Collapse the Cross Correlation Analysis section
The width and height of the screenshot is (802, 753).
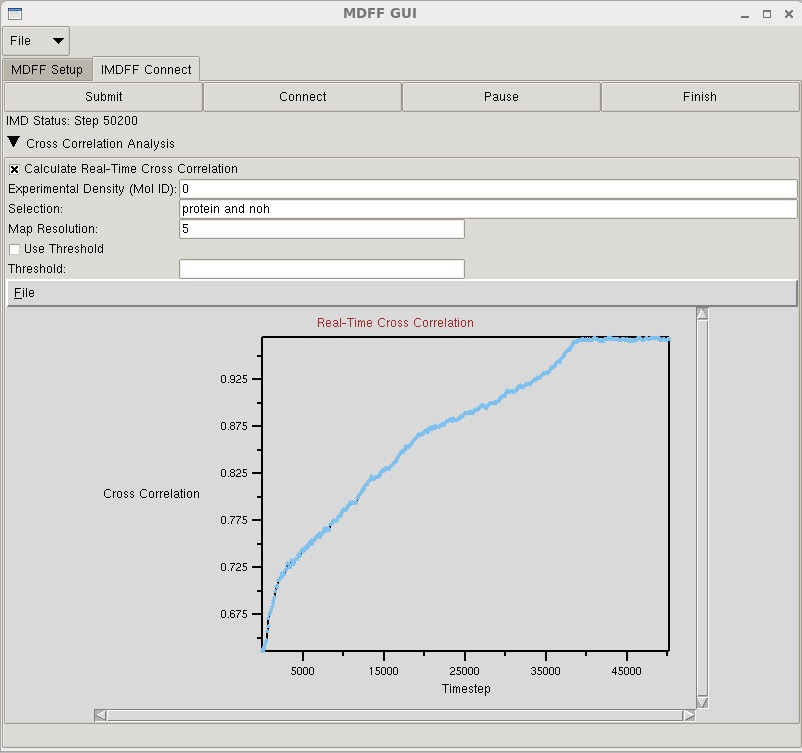(x=13, y=143)
